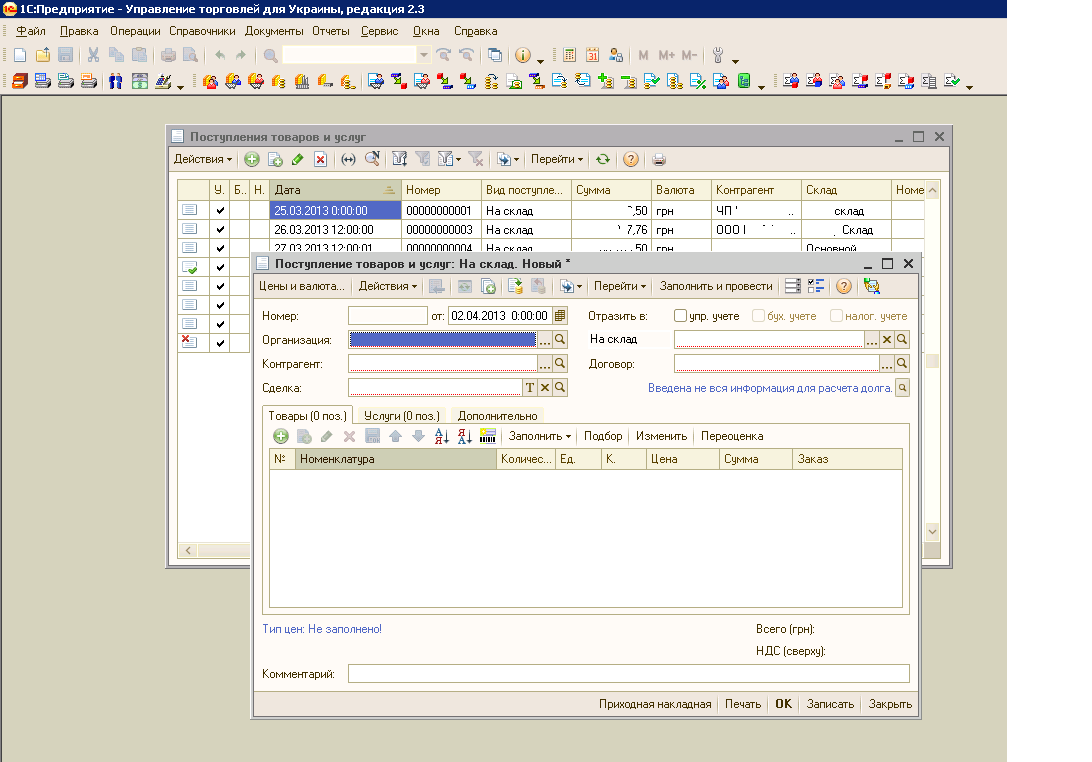Click the red X mark-for-deletion icon in list toolbar
This screenshot has height=762, width=1092.
(x=320, y=160)
